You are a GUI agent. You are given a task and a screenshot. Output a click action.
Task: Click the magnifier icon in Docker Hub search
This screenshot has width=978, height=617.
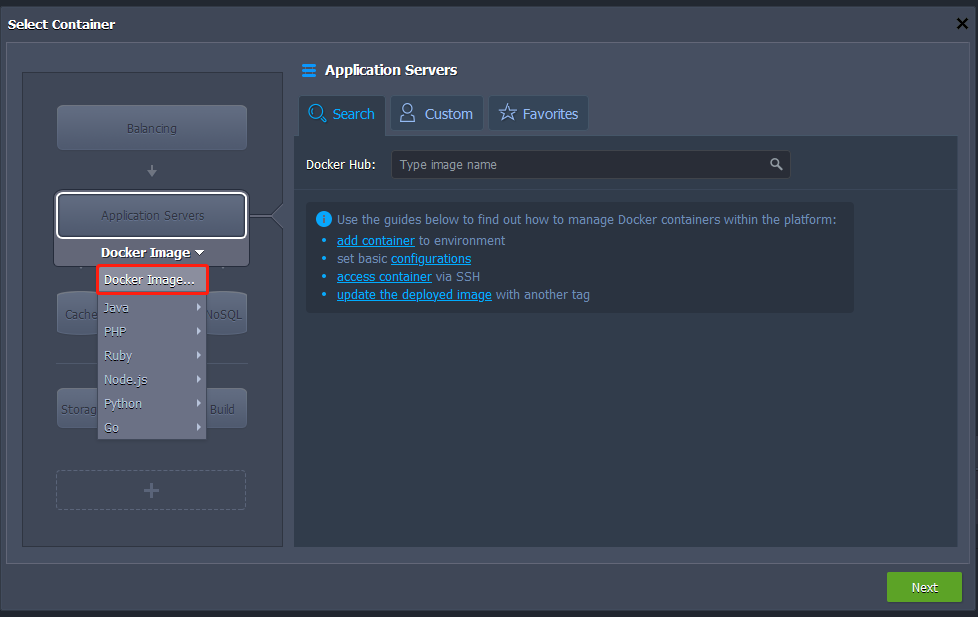pyautogui.click(x=776, y=165)
